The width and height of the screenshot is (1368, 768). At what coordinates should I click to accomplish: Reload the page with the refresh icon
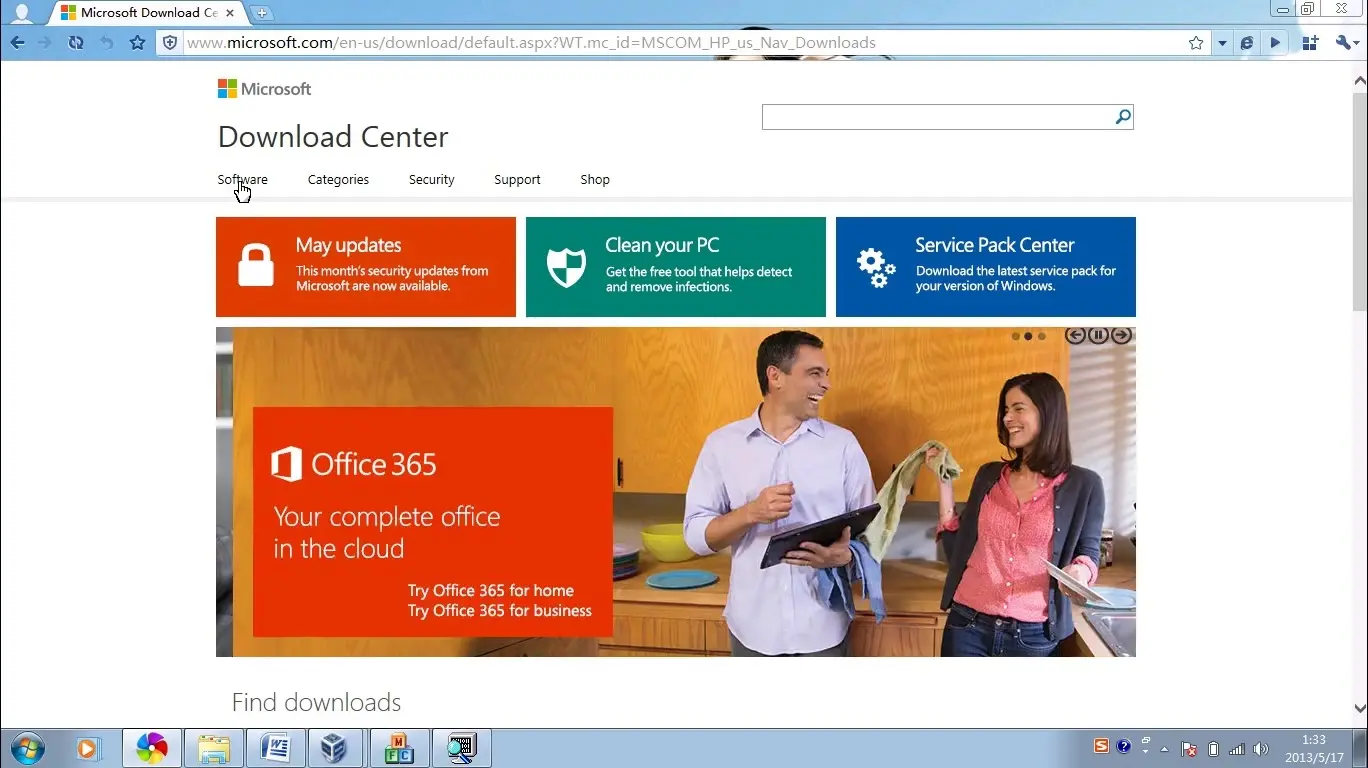[75, 43]
